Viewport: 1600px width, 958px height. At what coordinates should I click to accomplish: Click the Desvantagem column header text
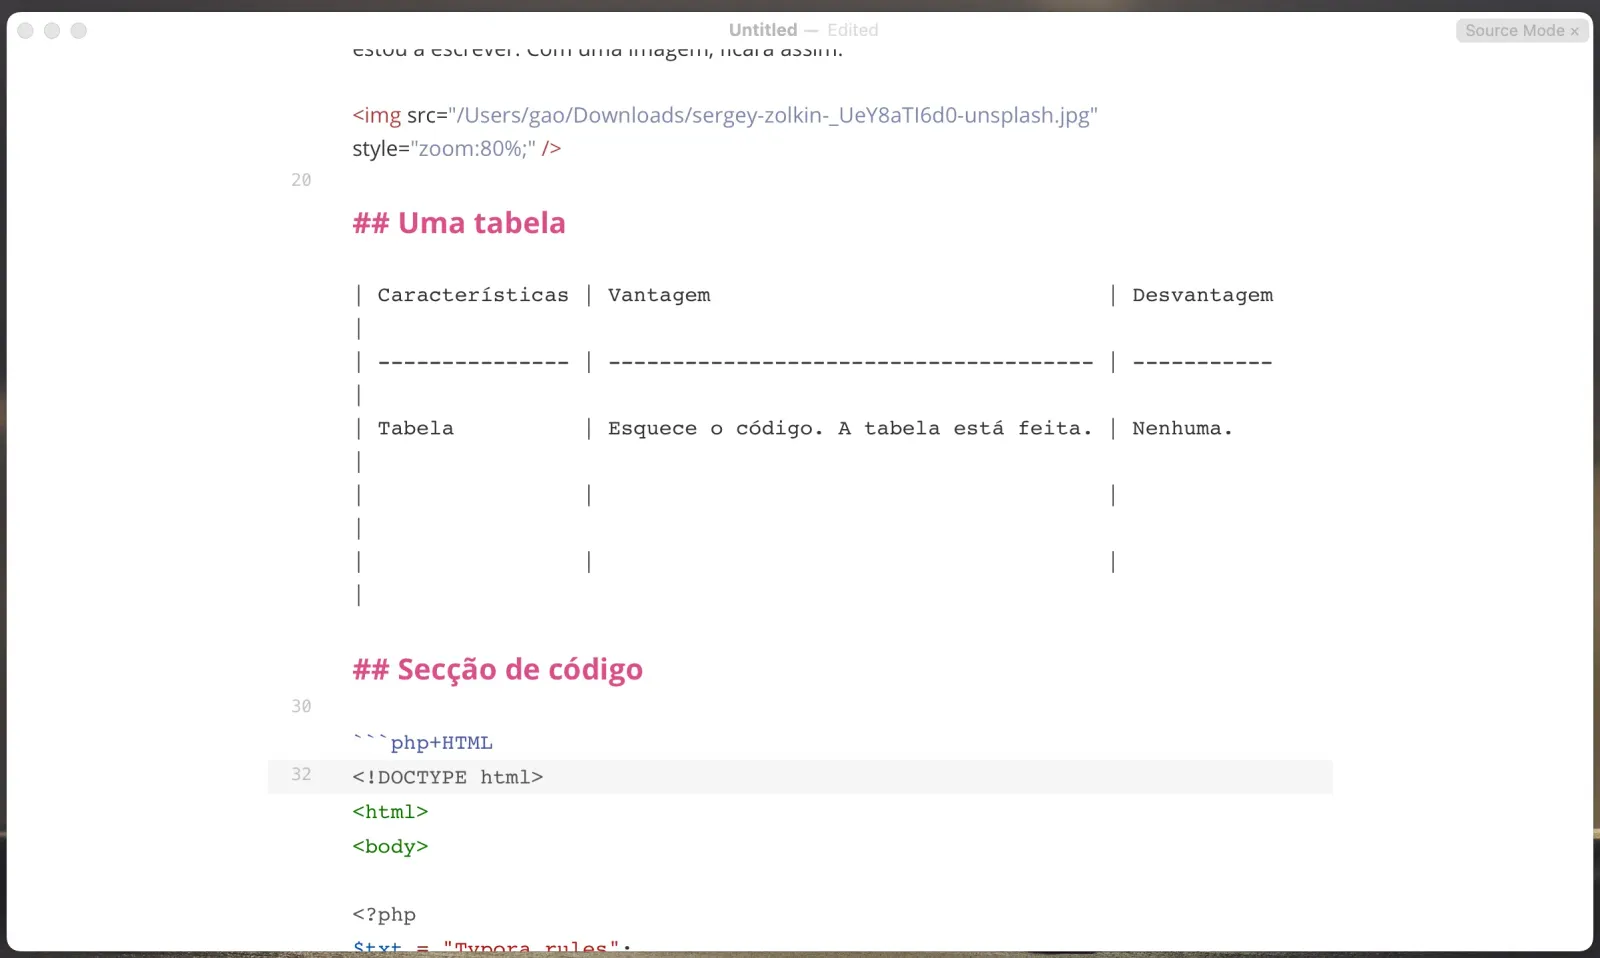point(1202,295)
